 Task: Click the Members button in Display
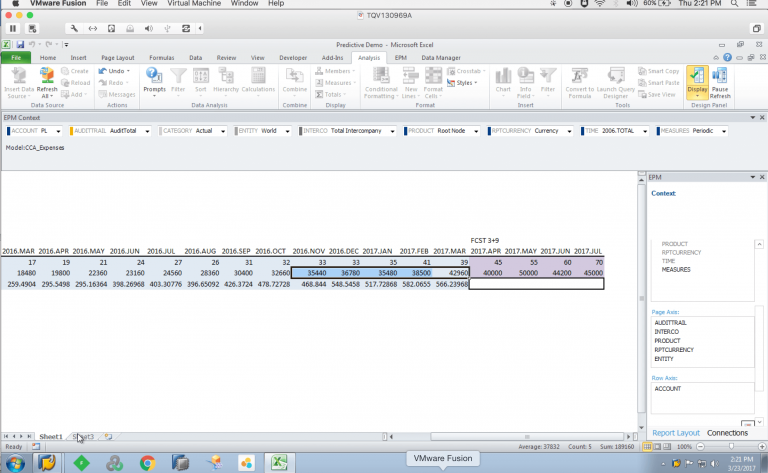point(335,71)
